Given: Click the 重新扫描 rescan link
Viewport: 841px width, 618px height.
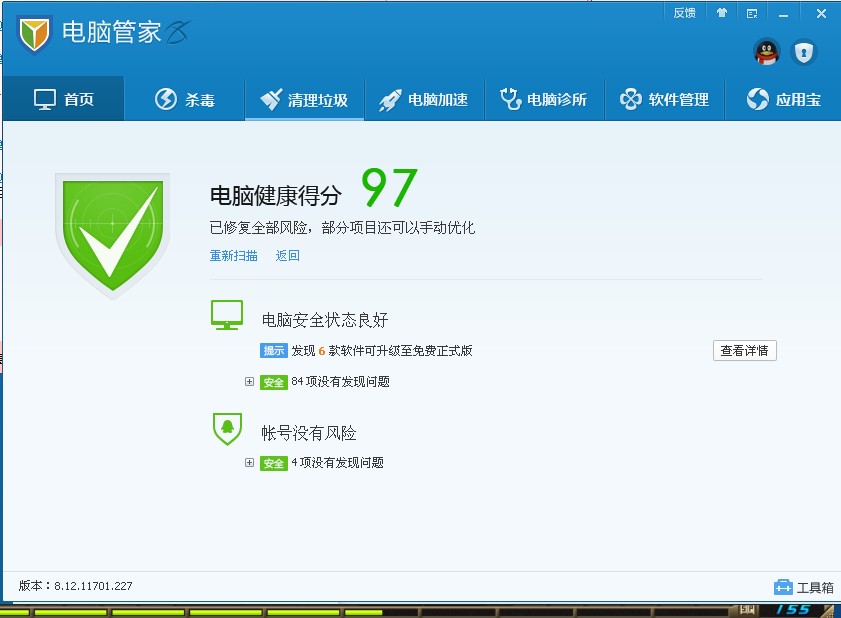Looking at the screenshot, I should [x=233, y=256].
